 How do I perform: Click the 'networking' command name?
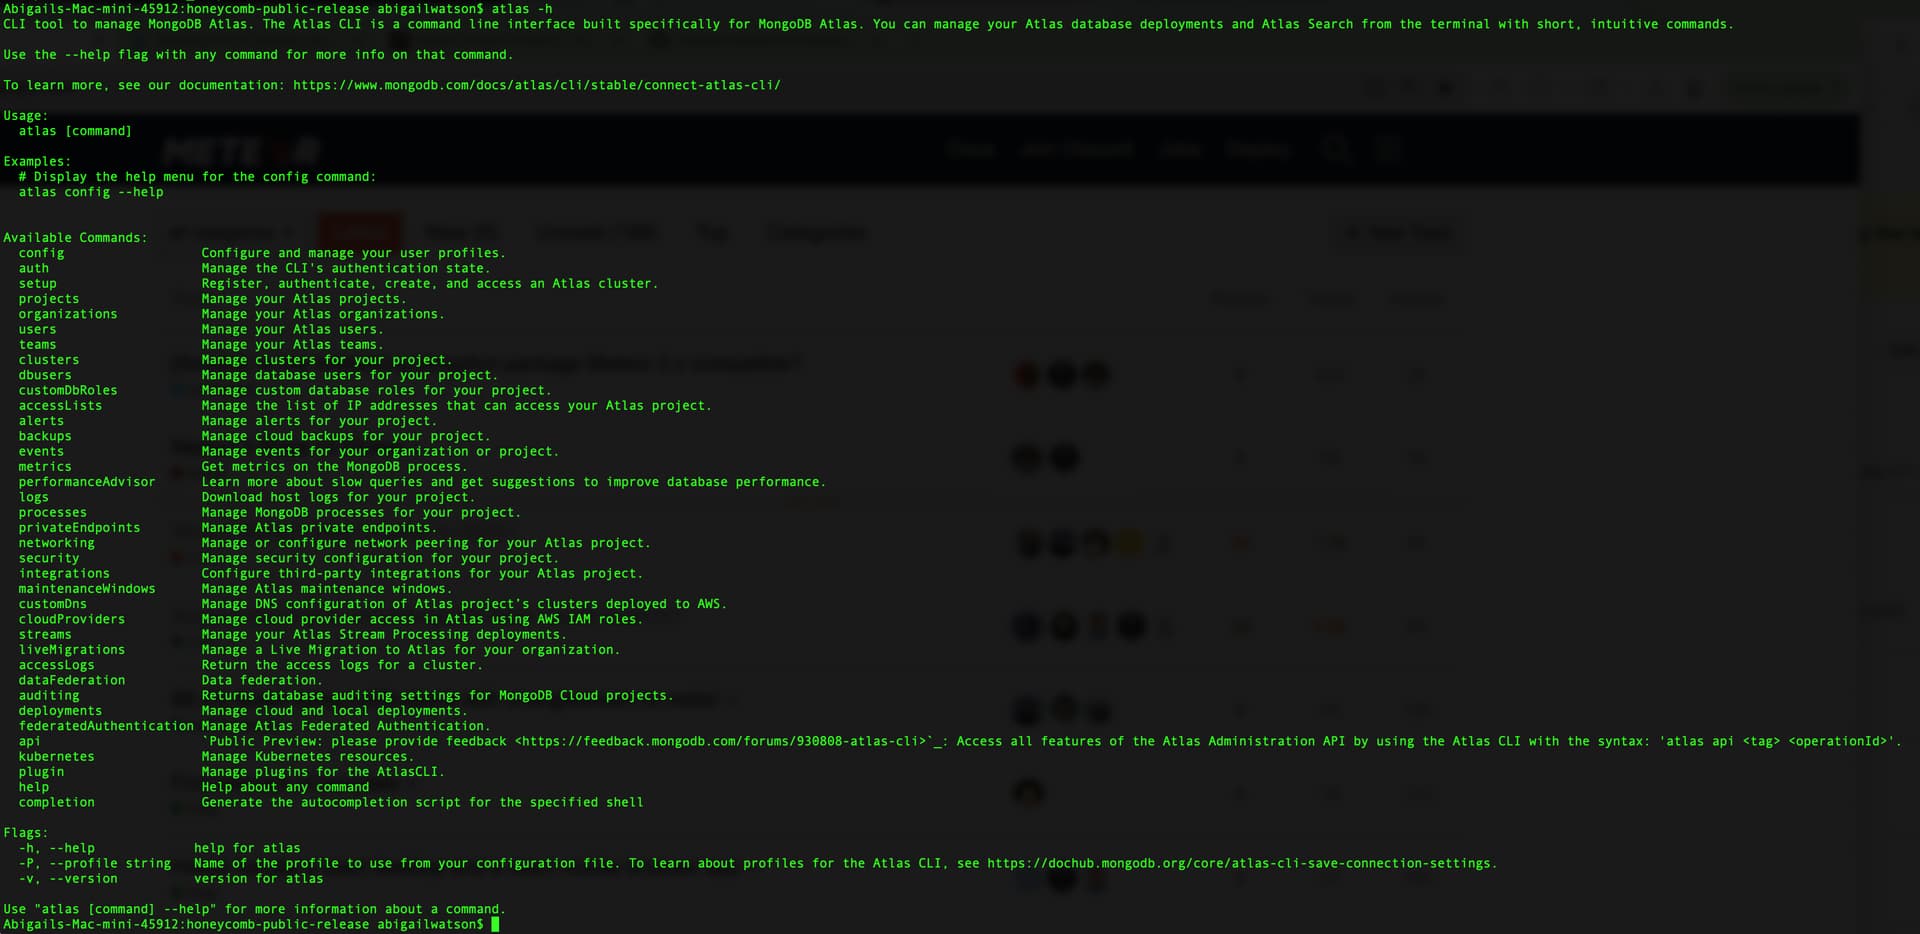pyautogui.click(x=56, y=543)
